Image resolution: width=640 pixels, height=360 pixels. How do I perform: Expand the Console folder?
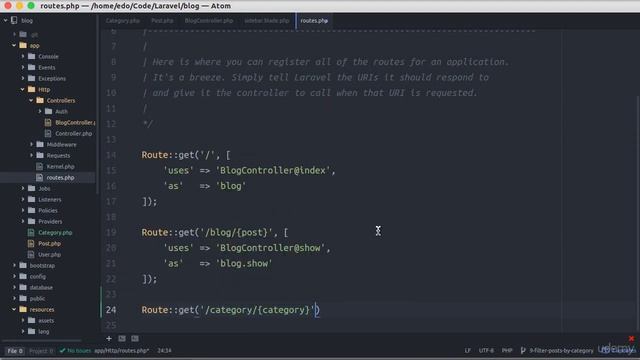point(23,56)
